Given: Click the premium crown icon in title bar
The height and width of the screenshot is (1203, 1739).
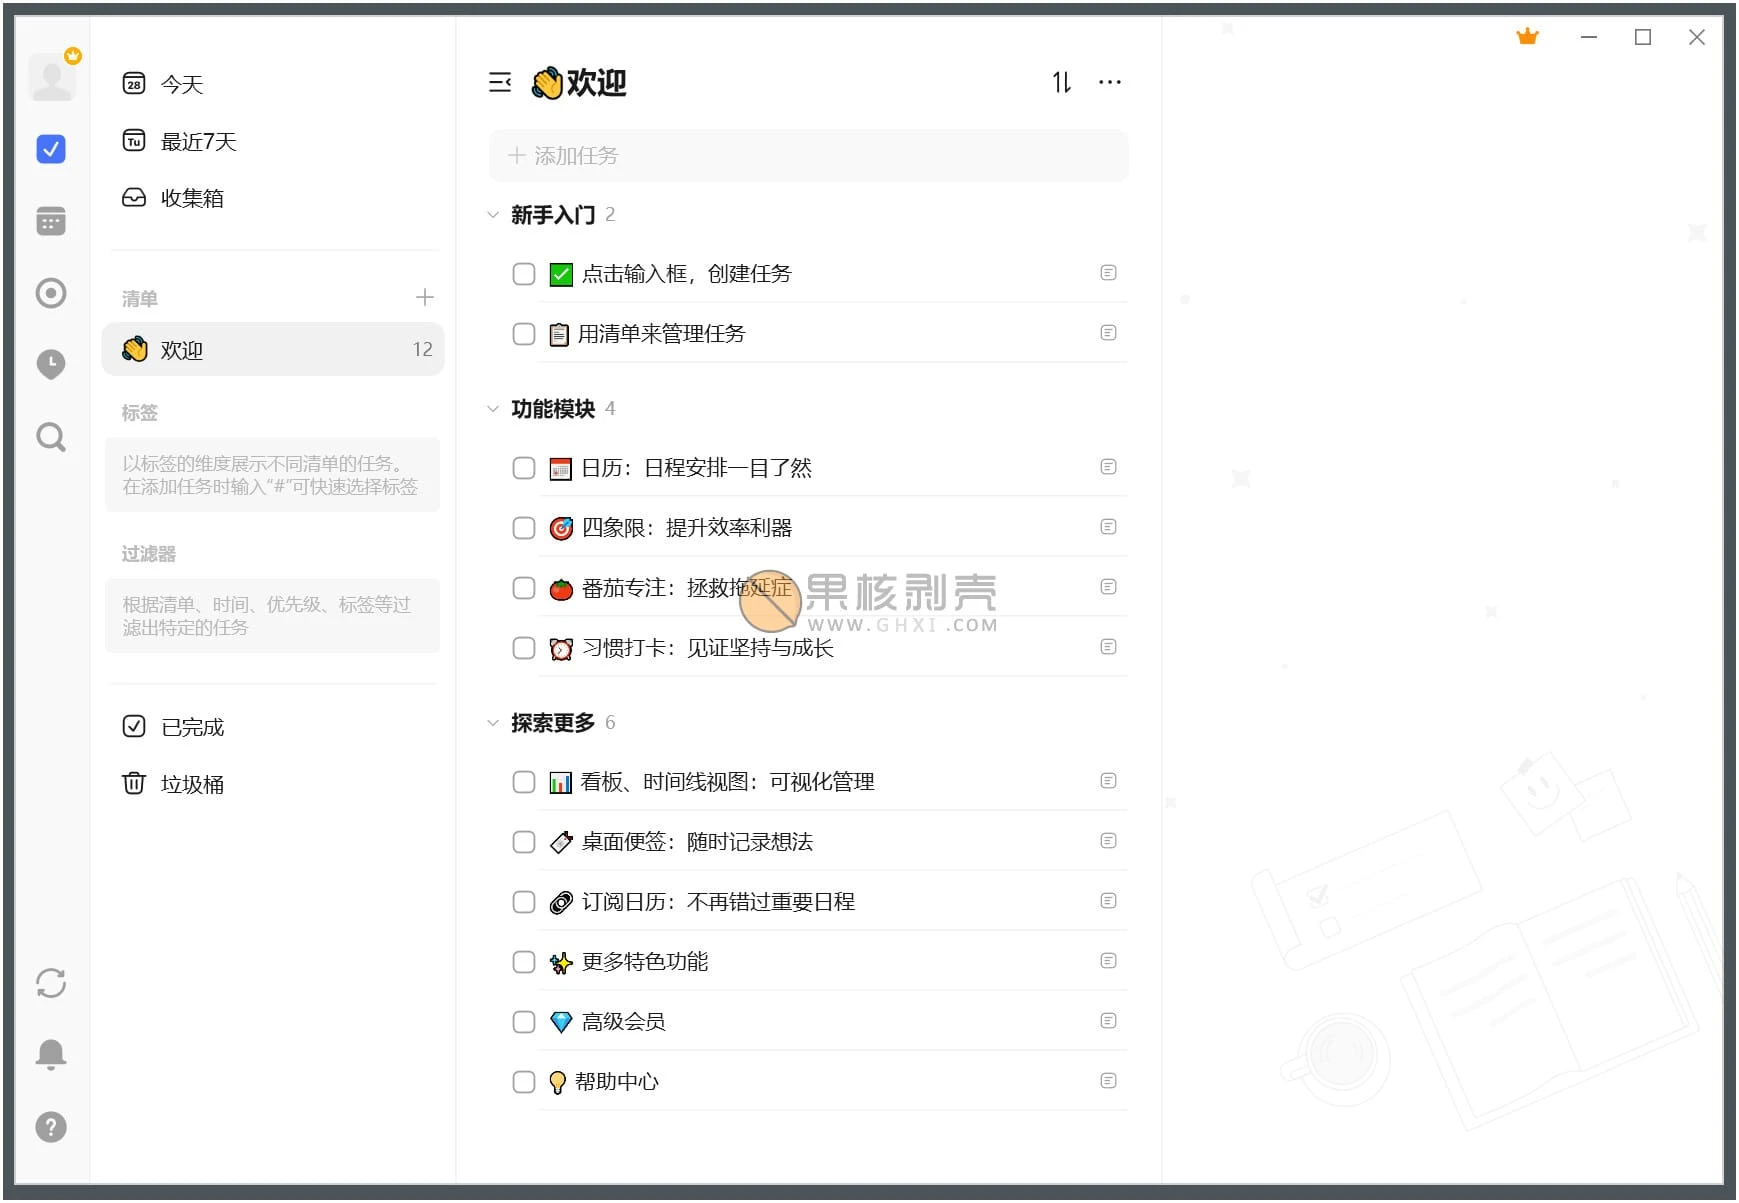Looking at the screenshot, I should point(1527,37).
